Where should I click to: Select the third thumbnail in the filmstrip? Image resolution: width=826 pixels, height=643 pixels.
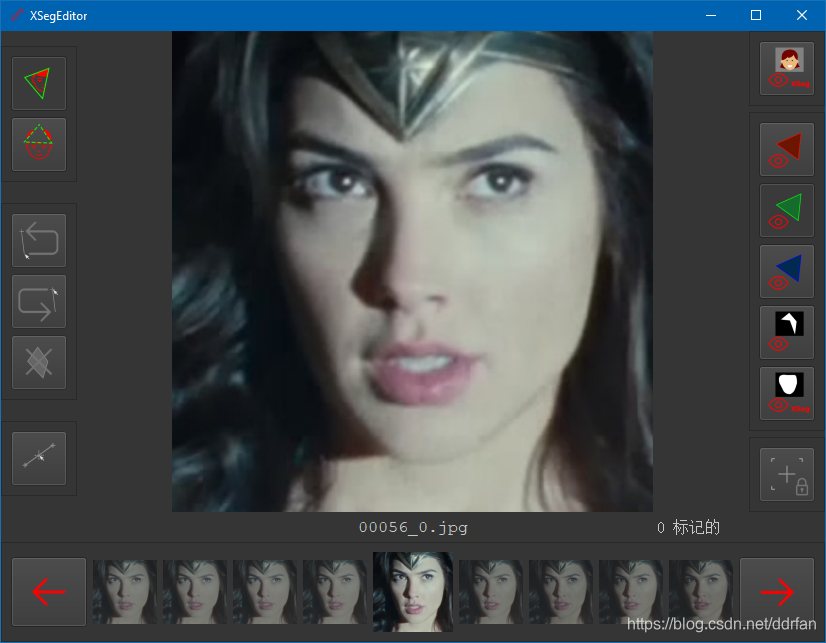pyautogui.click(x=265, y=592)
